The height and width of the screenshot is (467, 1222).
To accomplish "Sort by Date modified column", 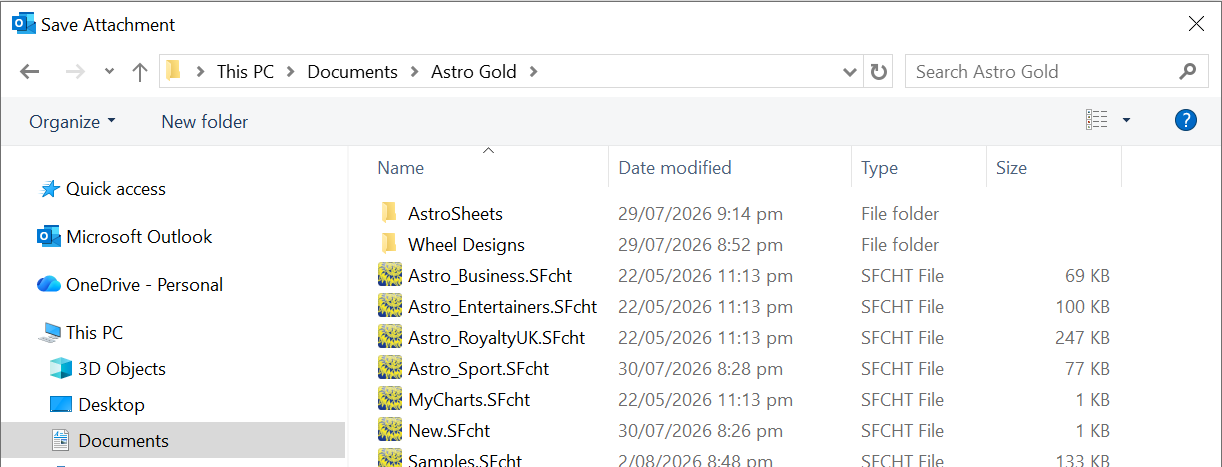I will click(675, 168).
